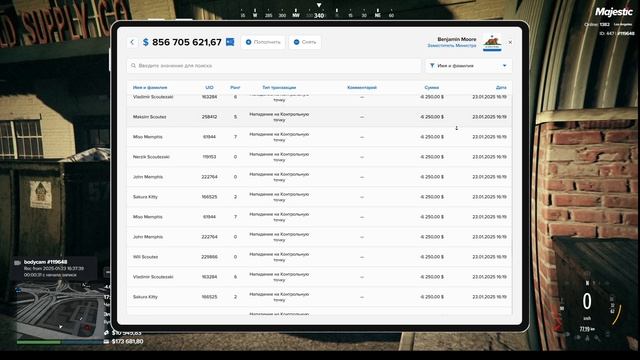Image resolution: width=640 pixels, height=360 pixels.
Task: Open the faction emblem avatar
Action: pos(492,42)
